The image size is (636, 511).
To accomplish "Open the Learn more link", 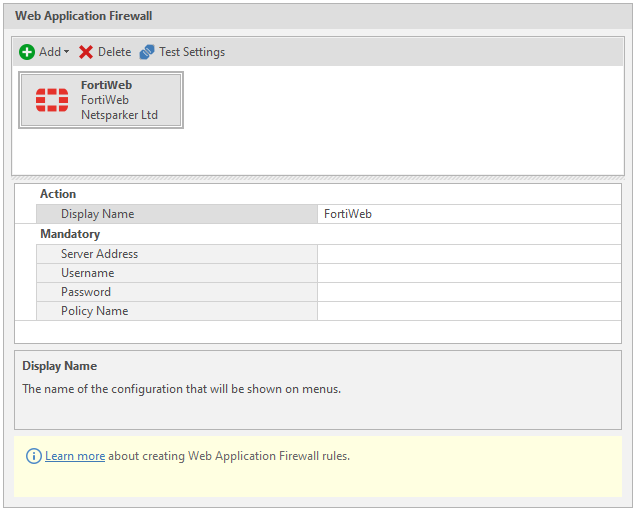I will pos(75,456).
